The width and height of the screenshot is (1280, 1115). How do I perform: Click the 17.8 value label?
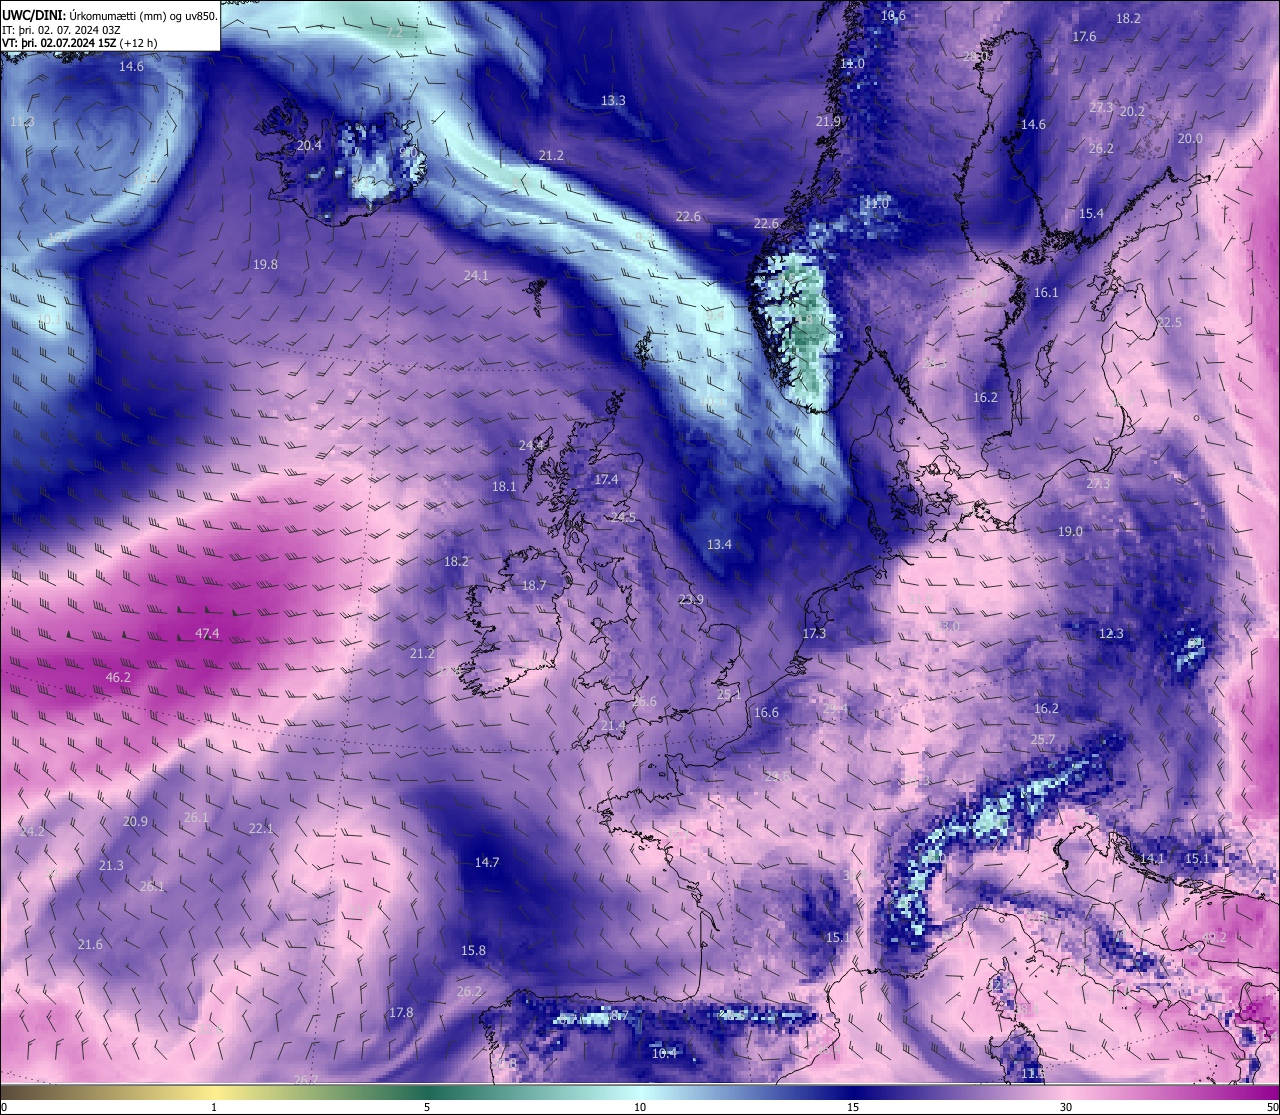pos(401,1013)
